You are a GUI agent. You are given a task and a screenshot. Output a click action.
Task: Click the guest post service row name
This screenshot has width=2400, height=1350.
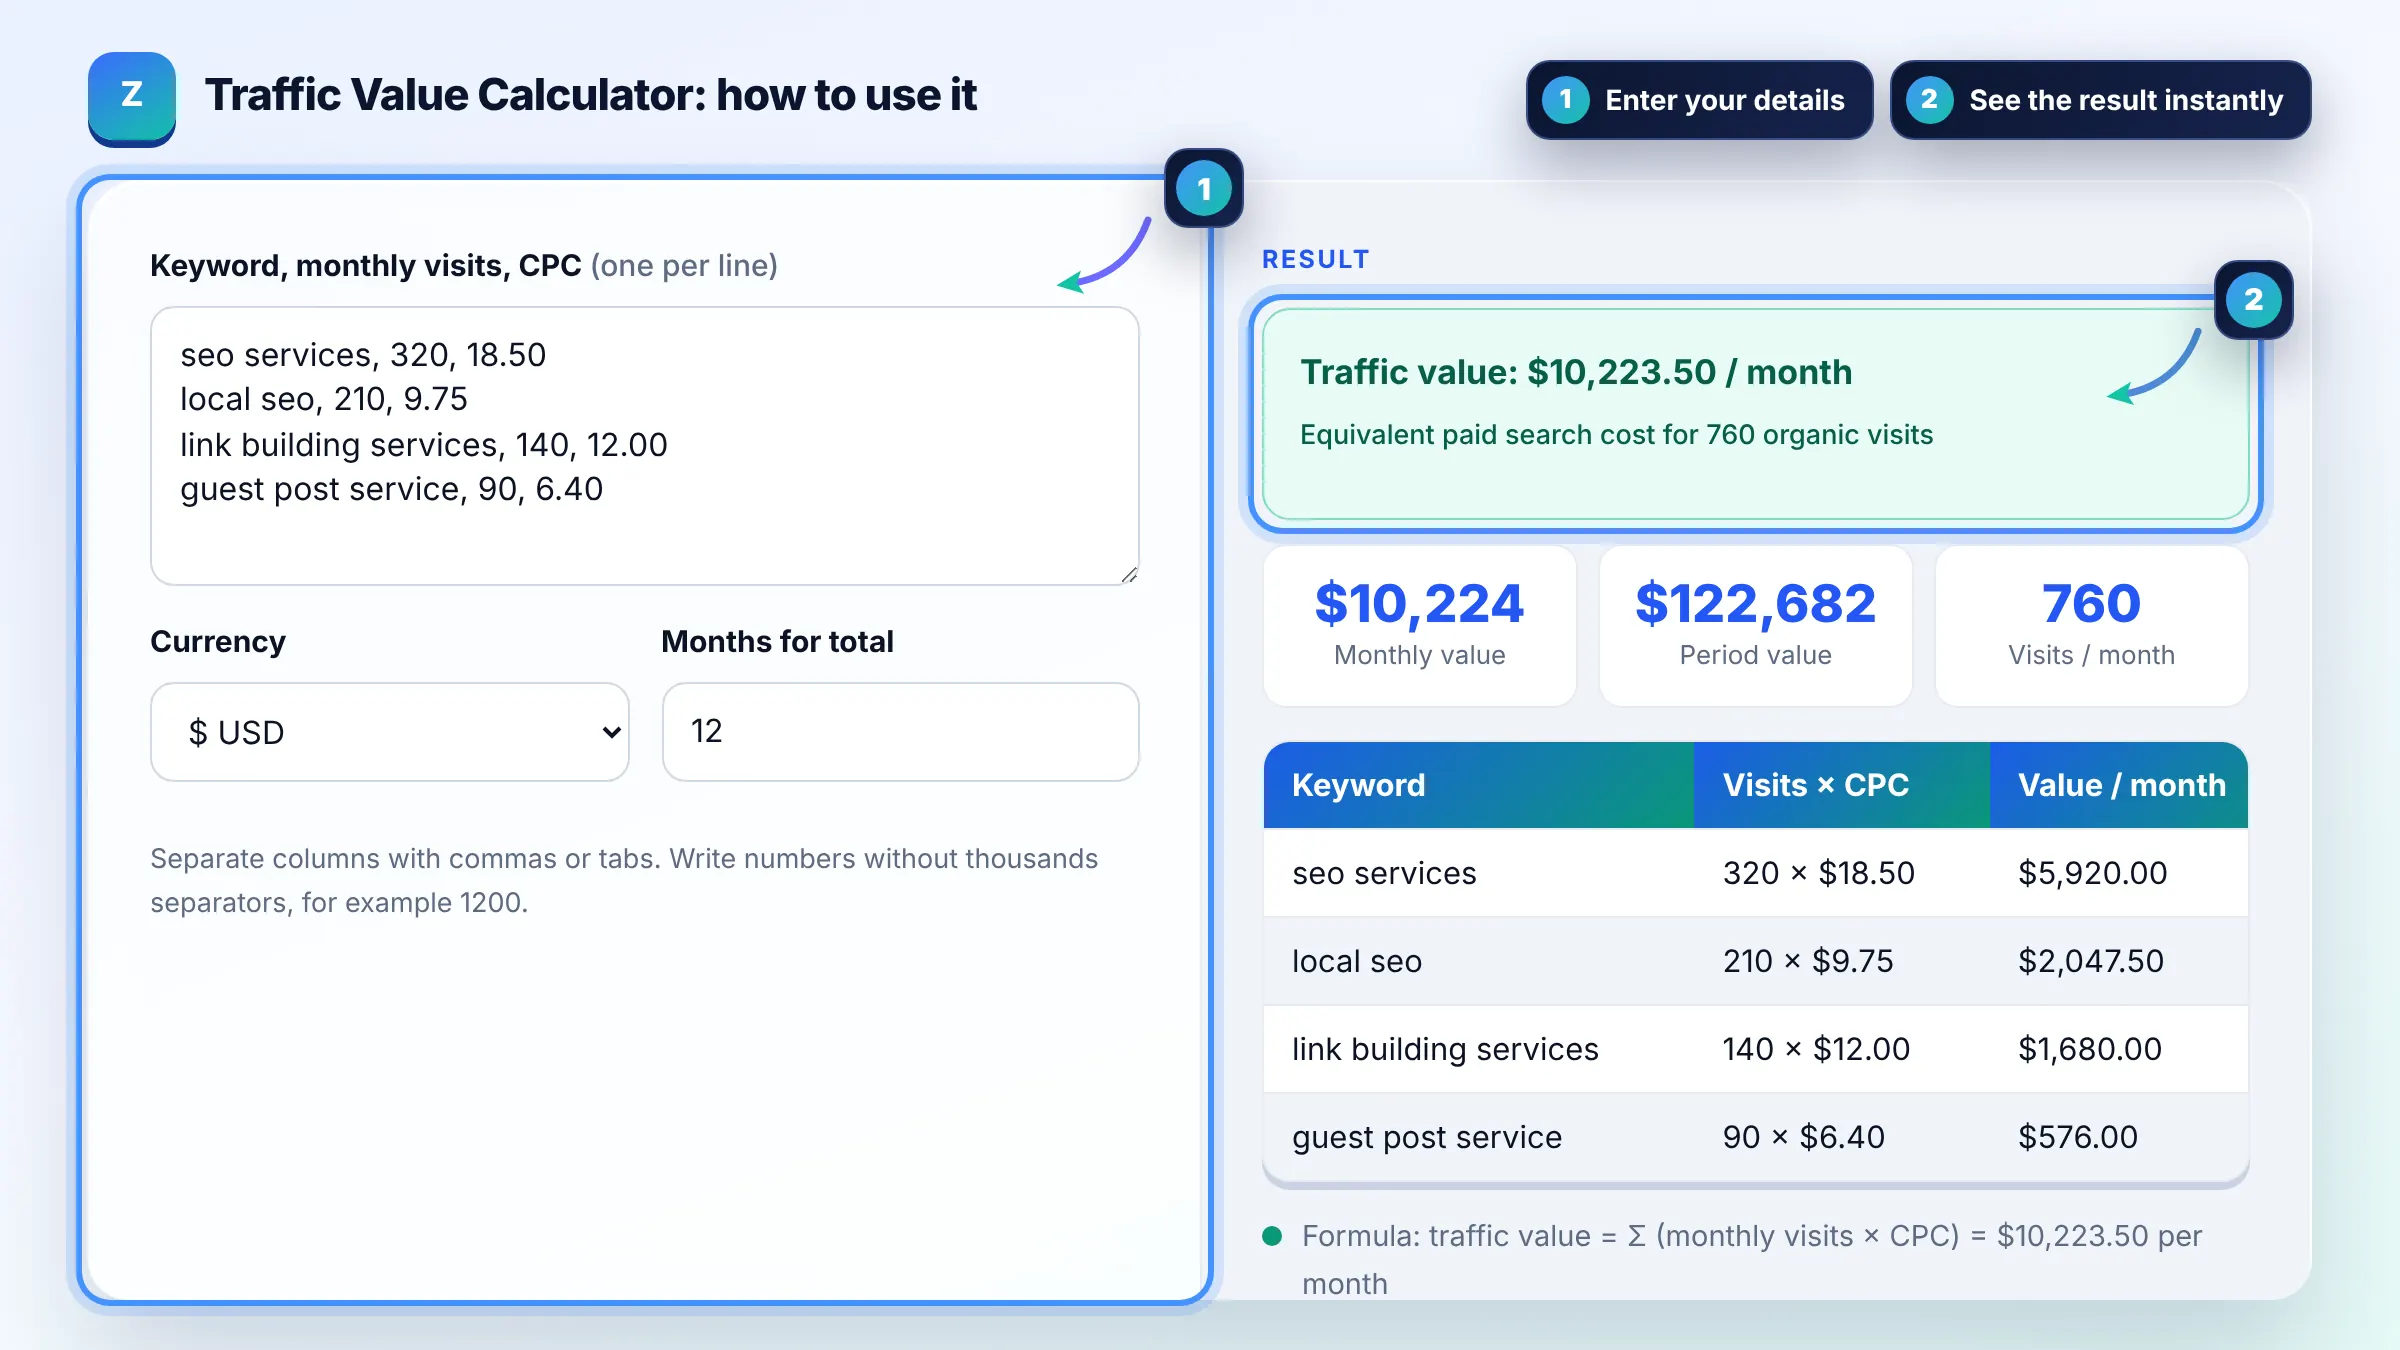1427,1137
